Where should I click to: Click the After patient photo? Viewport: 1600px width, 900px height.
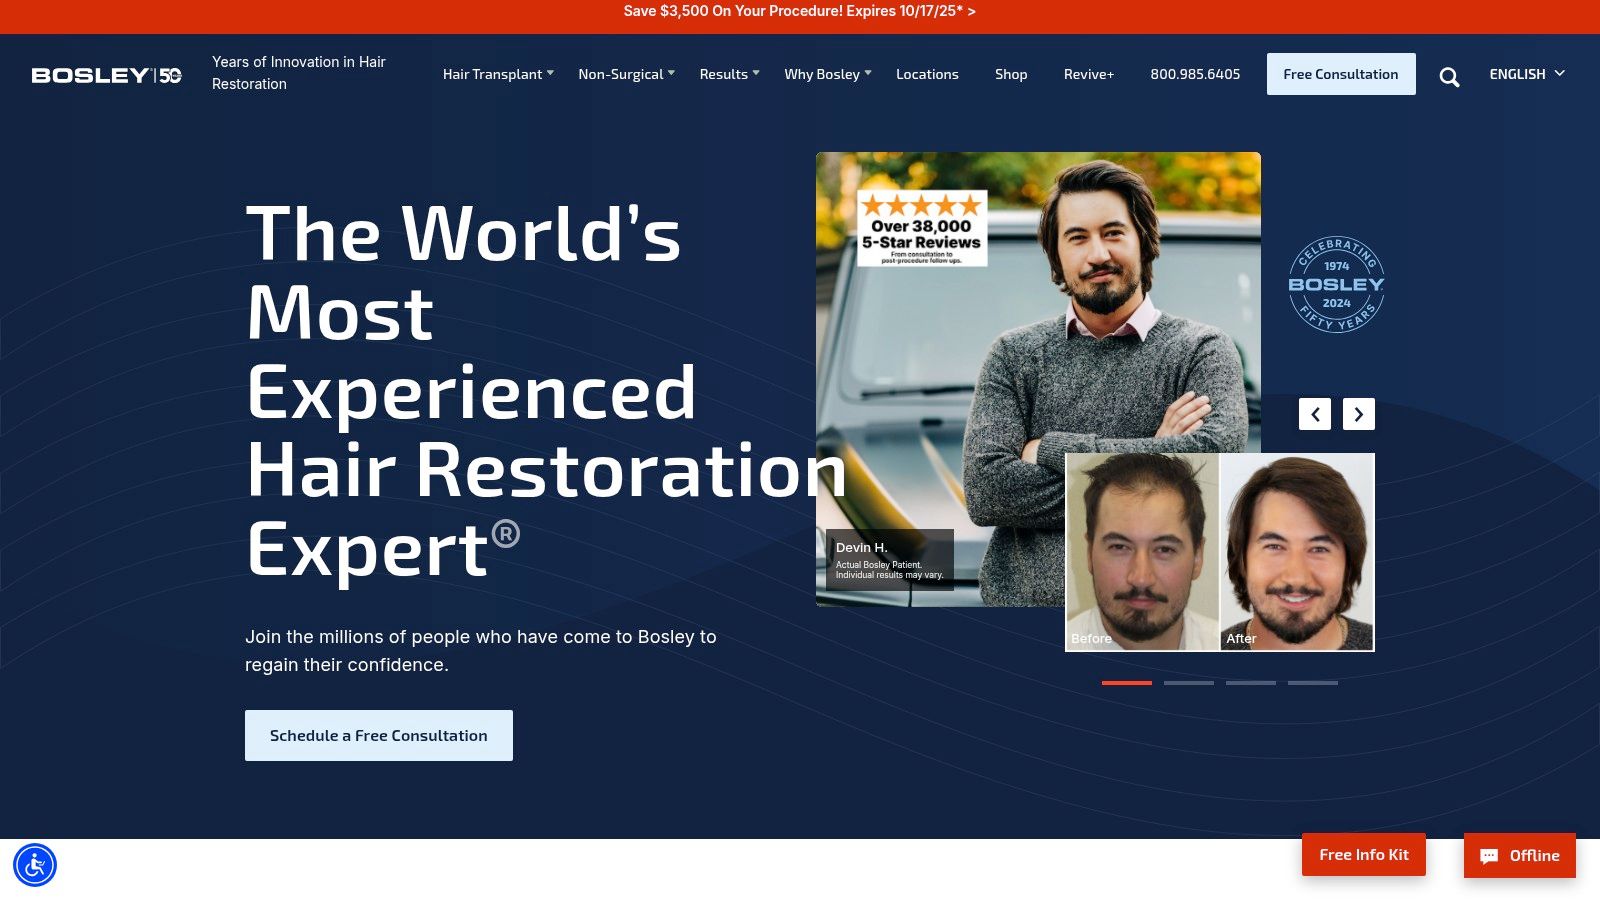coord(1297,552)
